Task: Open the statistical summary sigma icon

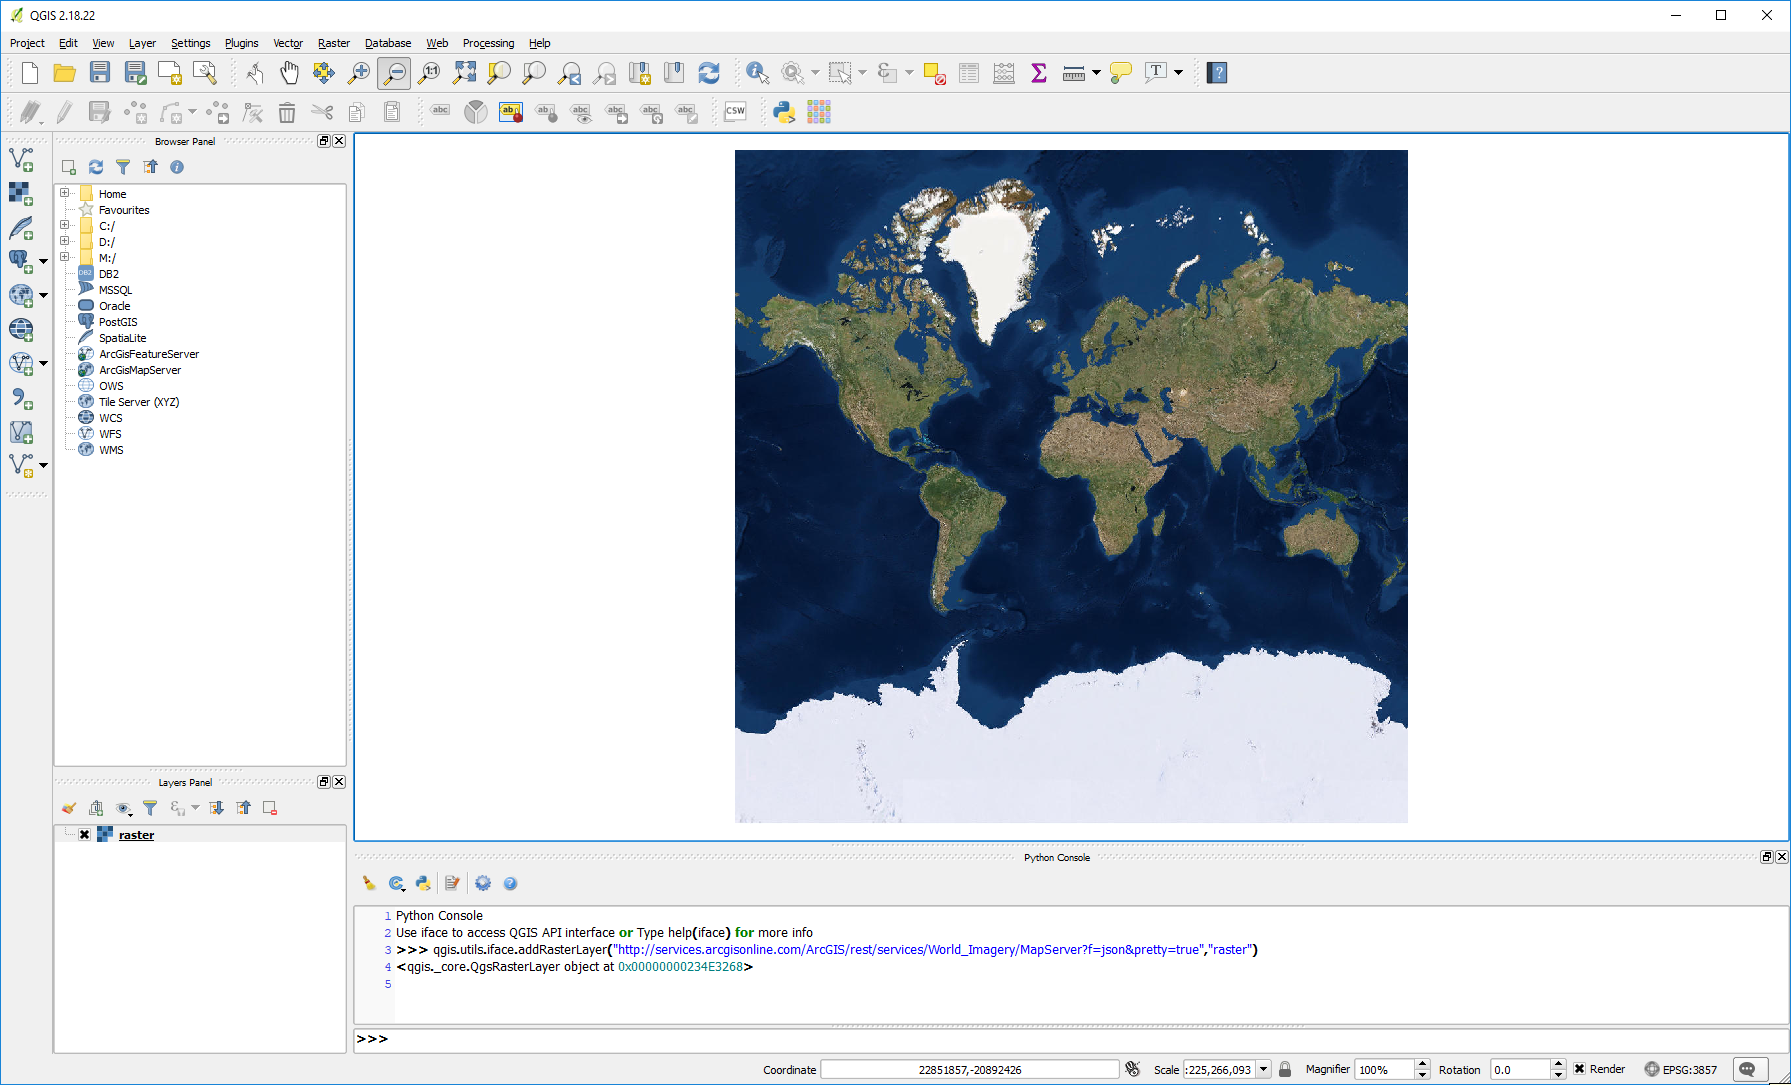Action: (x=1039, y=73)
